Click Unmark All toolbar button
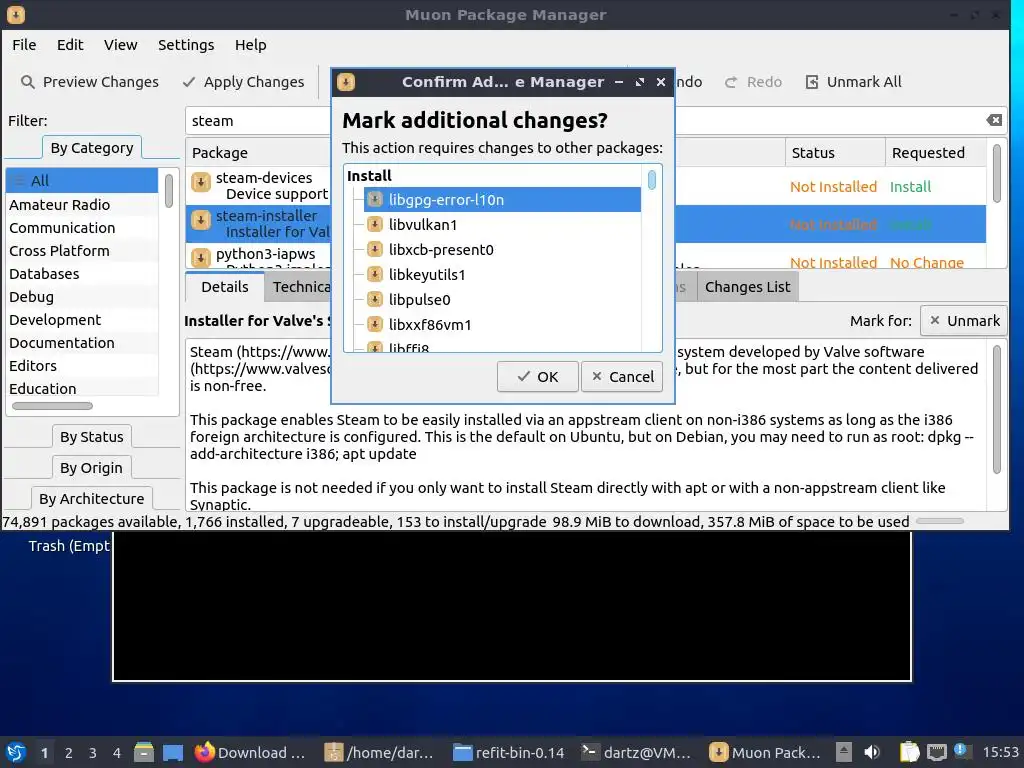 coord(854,82)
